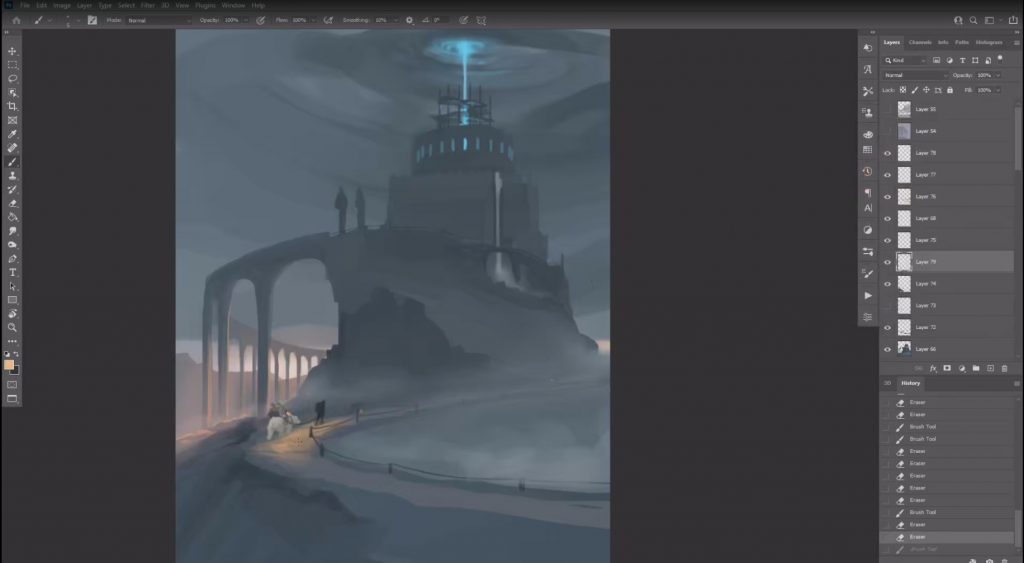
Task: Open the Window menu
Action: tap(233, 5)
